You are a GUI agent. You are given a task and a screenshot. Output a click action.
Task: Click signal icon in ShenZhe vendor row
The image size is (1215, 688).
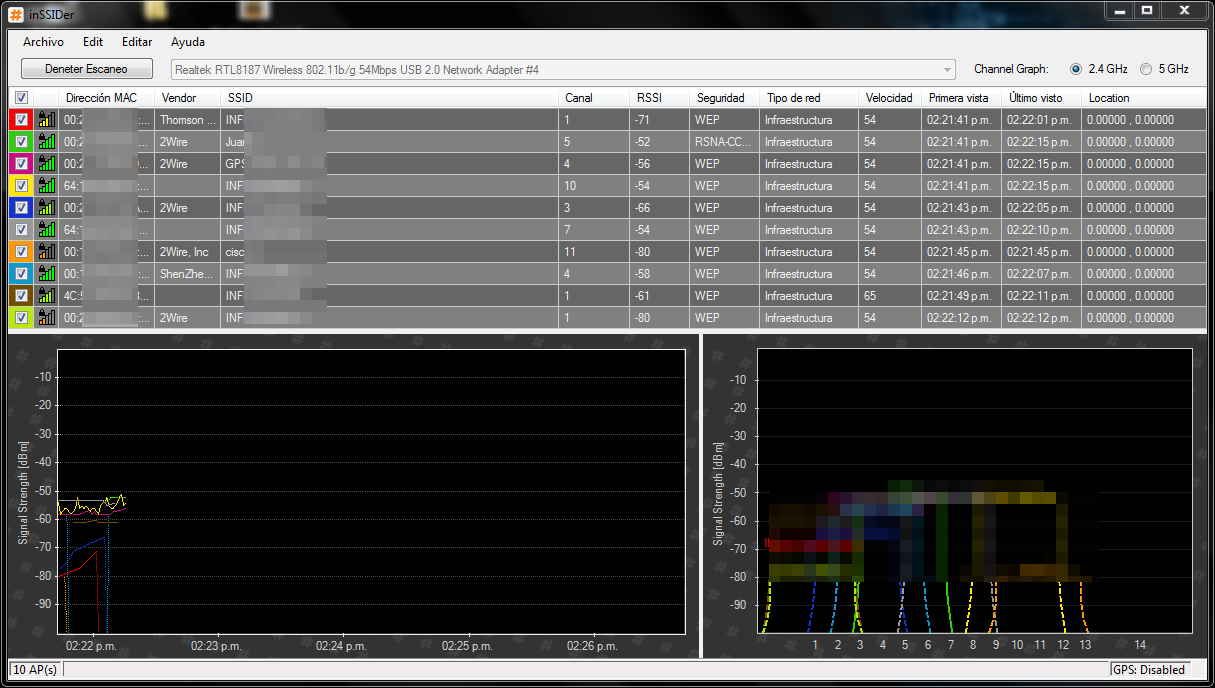click(46, 274)
